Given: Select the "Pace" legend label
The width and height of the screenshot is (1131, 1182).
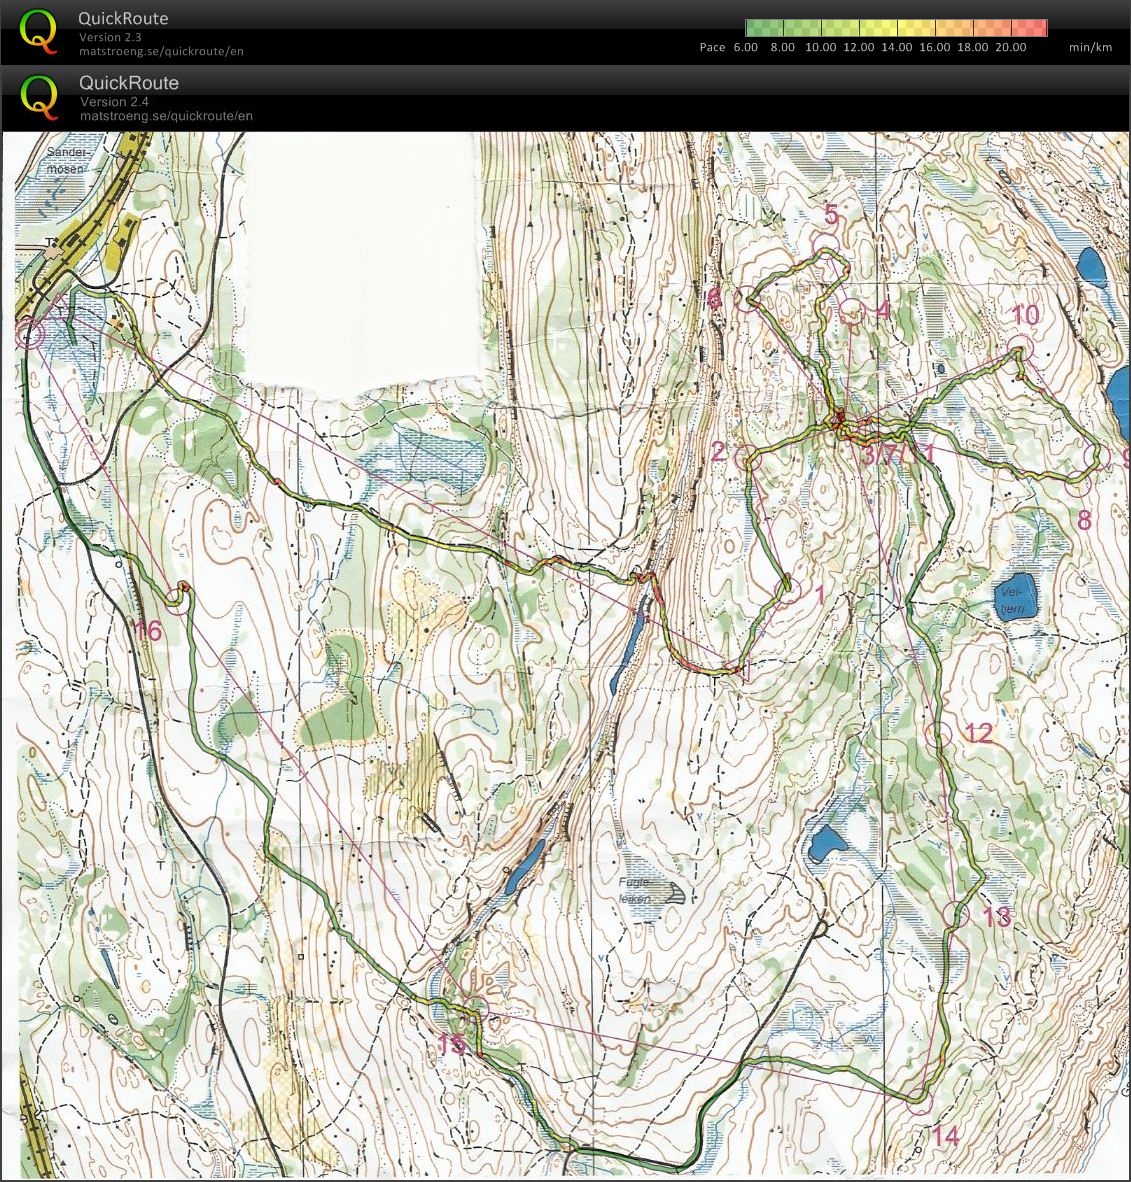Looking at the screenshot, I should (x=712, y=47).
